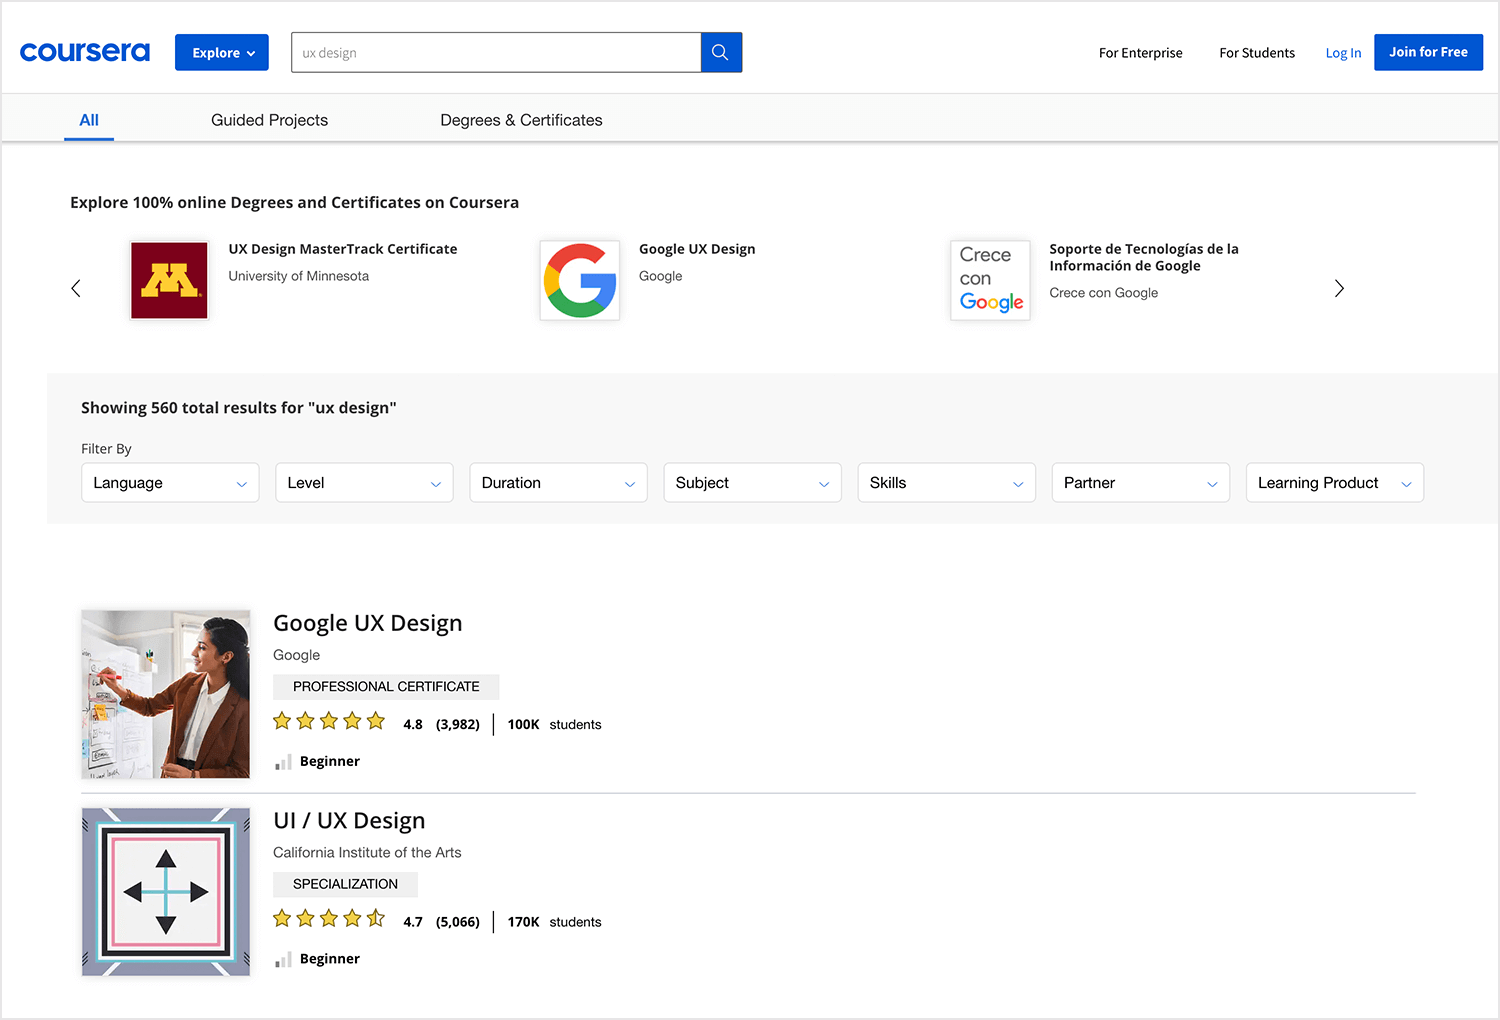Open Soporte de Tecnologías de la Información link
Screen dimensions: 1500x1020
tap(1144, 257)
